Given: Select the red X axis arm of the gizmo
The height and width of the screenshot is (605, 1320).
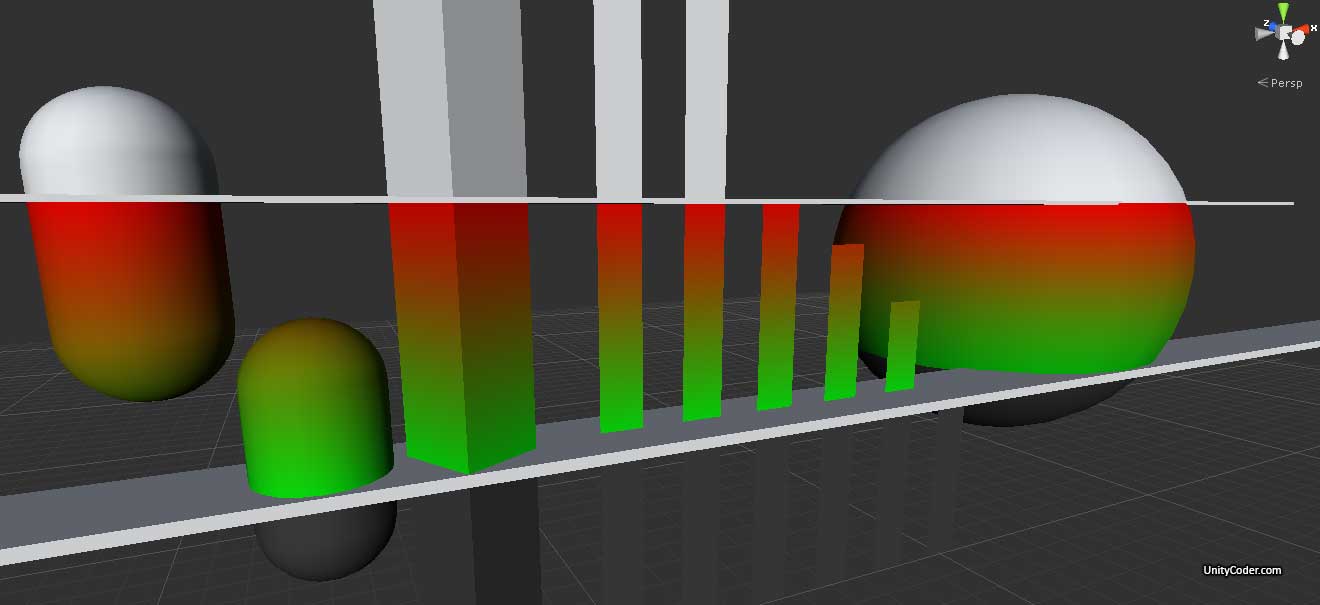Looking at the screenshot, I should (1303, 29).
